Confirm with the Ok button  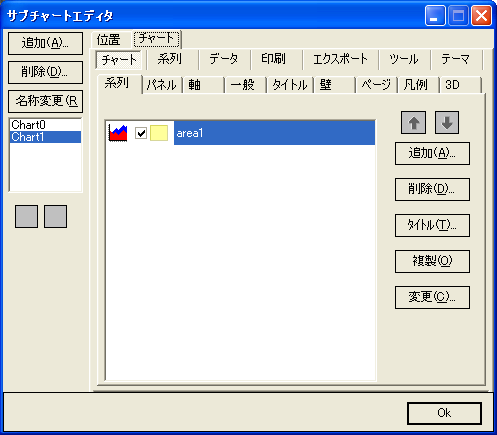pos(444,413)
